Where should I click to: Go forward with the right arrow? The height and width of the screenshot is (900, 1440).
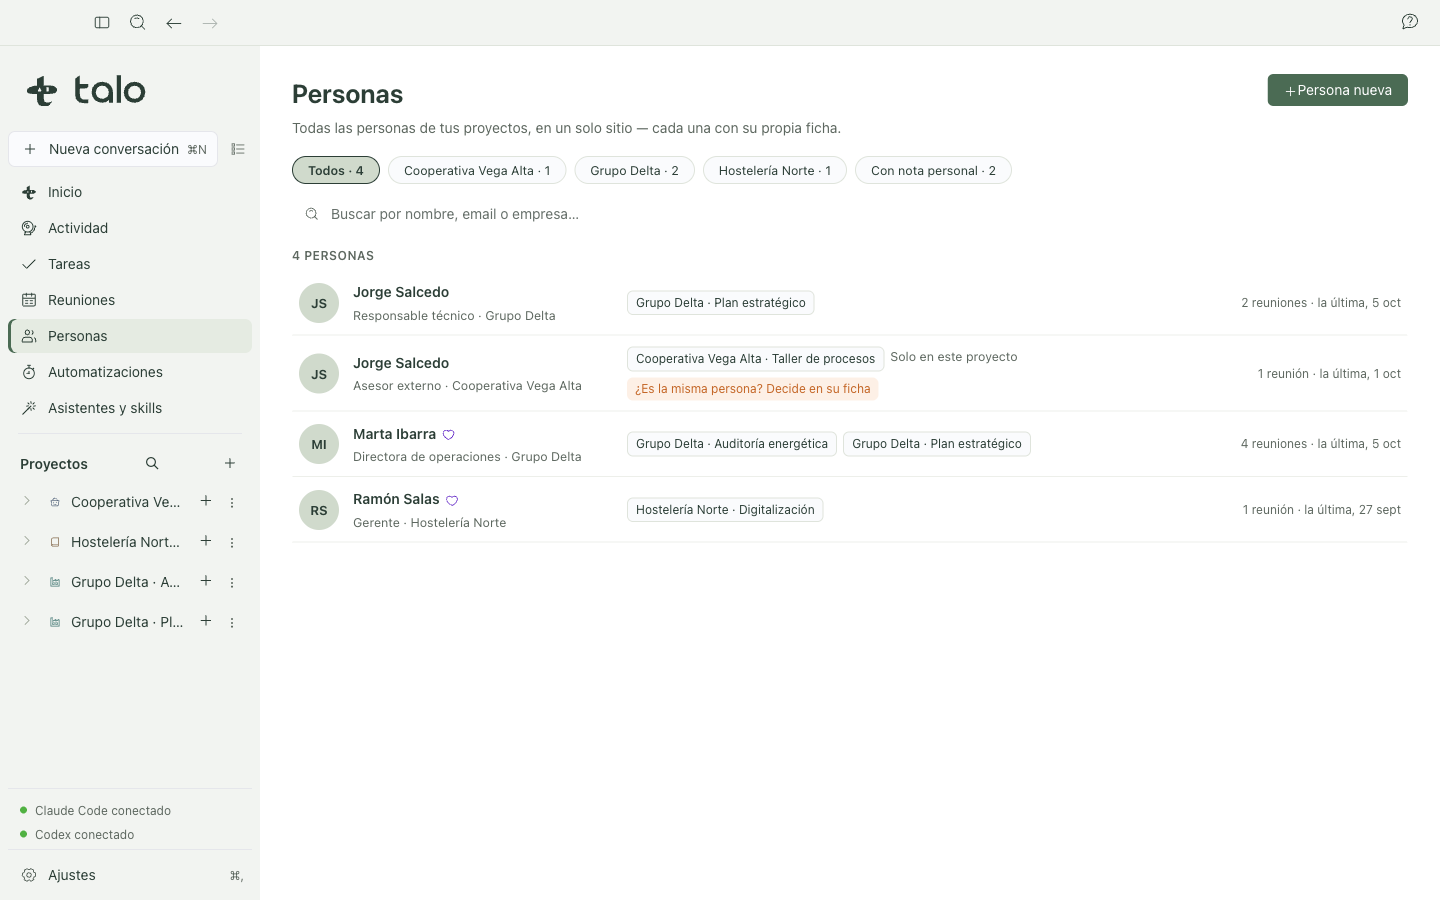tap(210, 23)
